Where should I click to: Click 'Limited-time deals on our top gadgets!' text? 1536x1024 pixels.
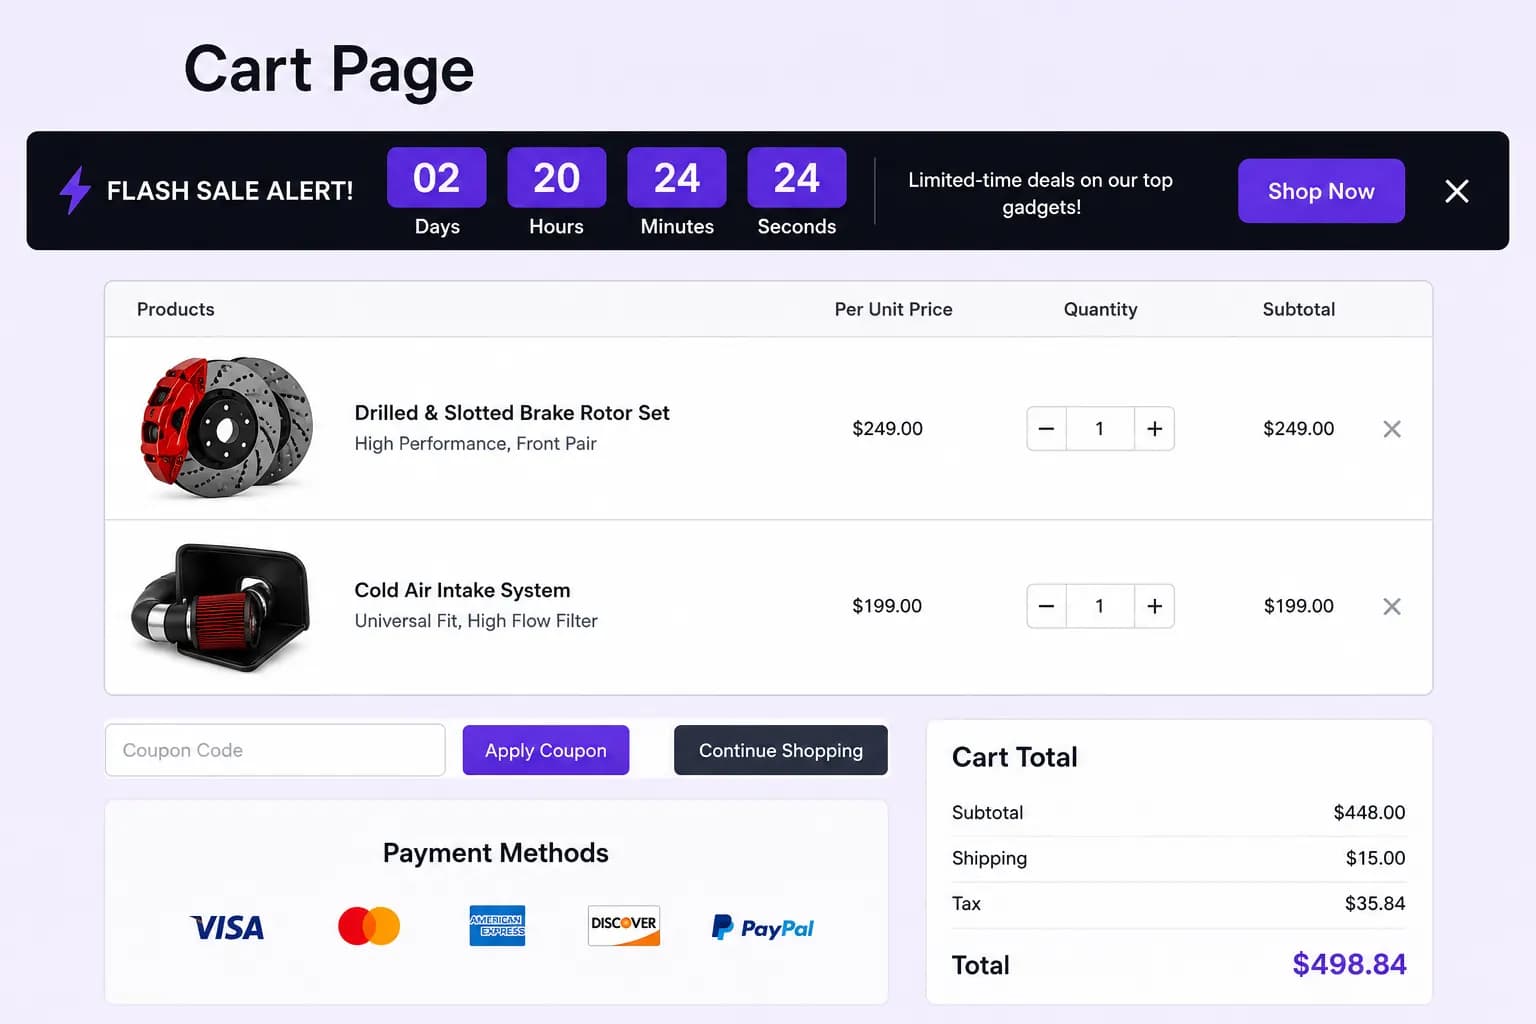[1040, 193]
